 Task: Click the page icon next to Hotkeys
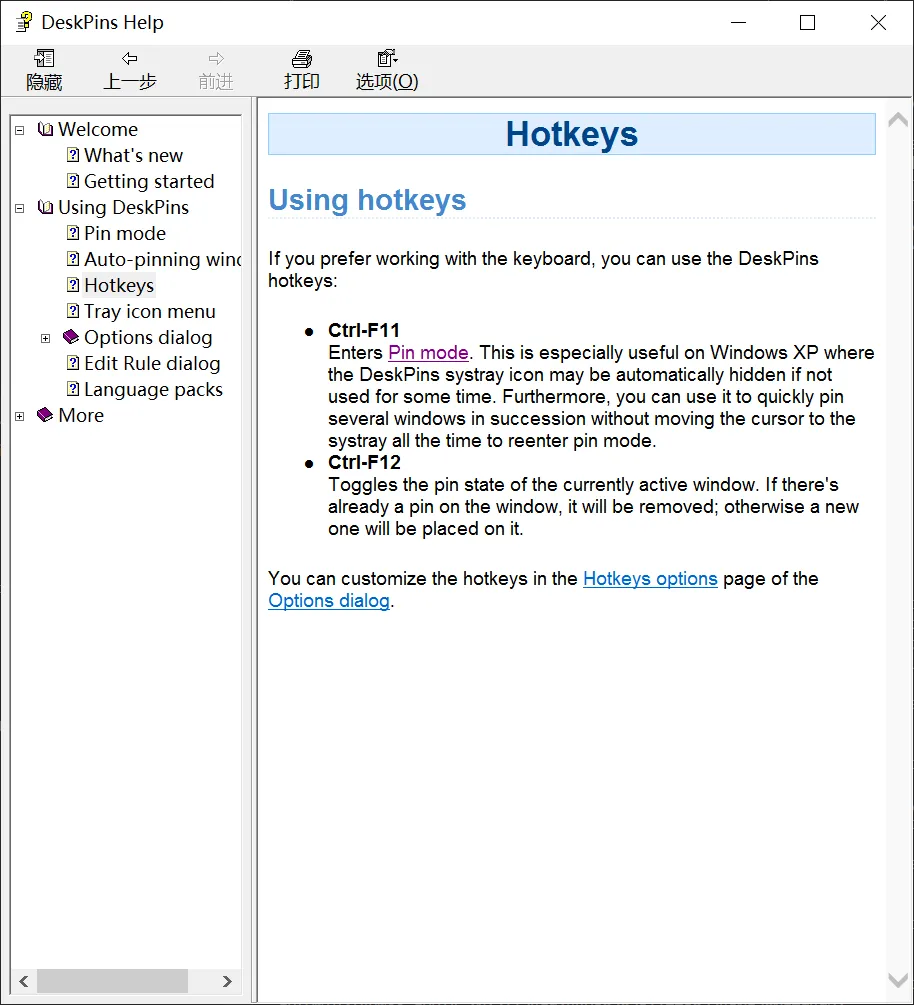pyautogui.click(x=73, y=285)
